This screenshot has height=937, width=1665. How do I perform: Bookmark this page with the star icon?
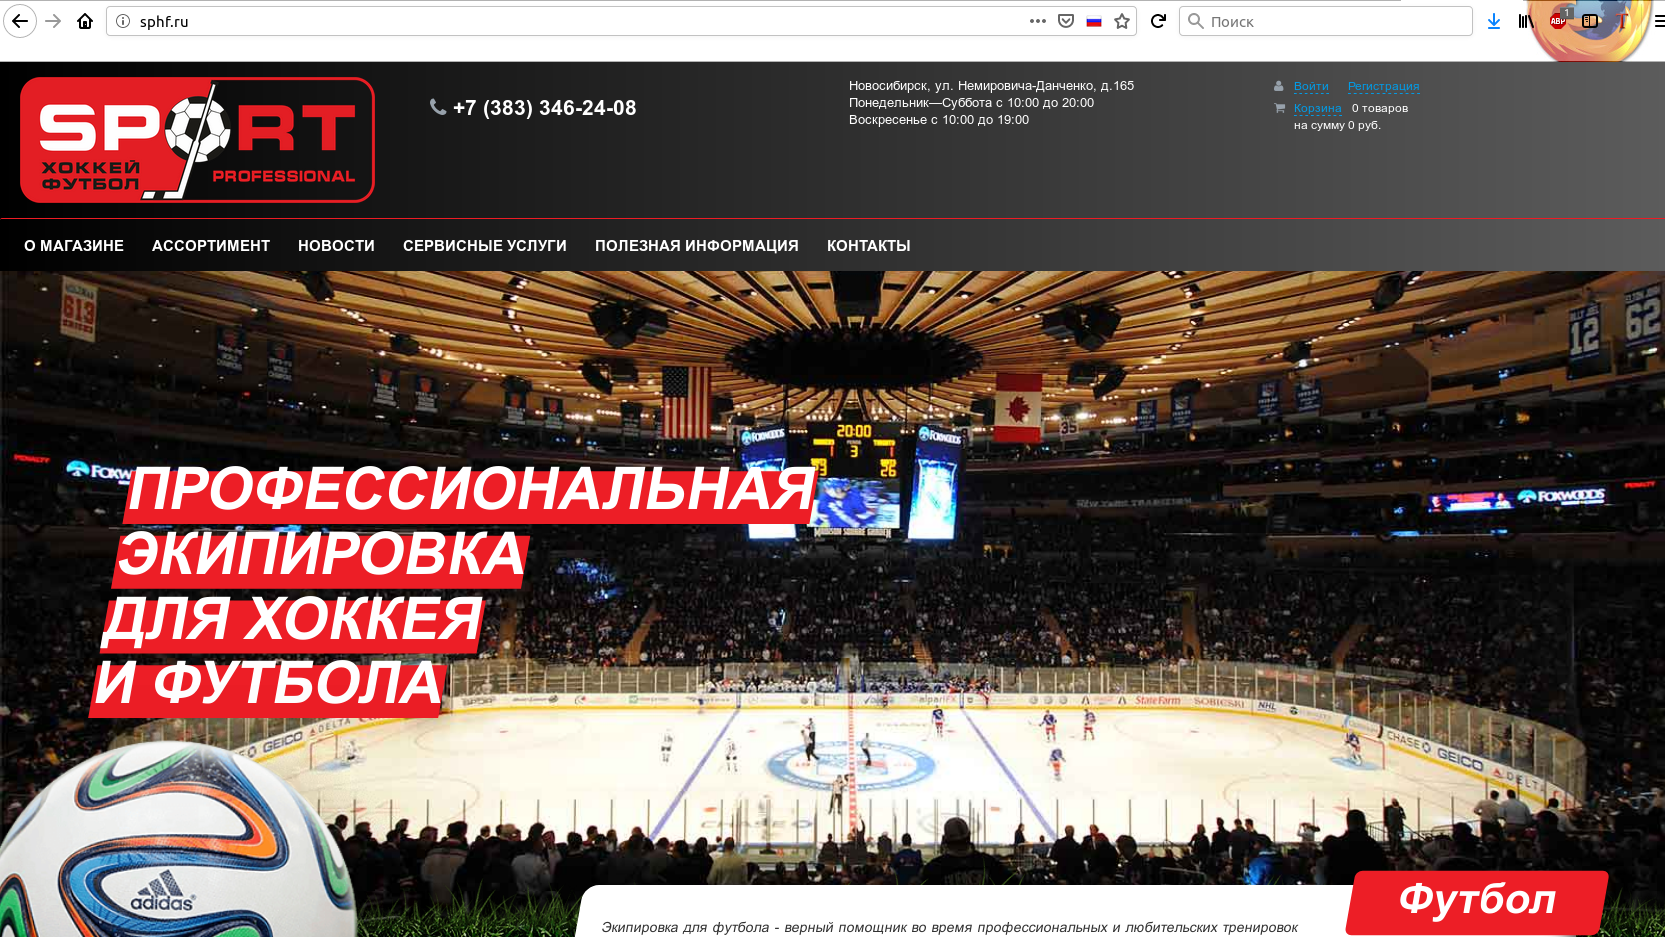tap(1122, 21)
